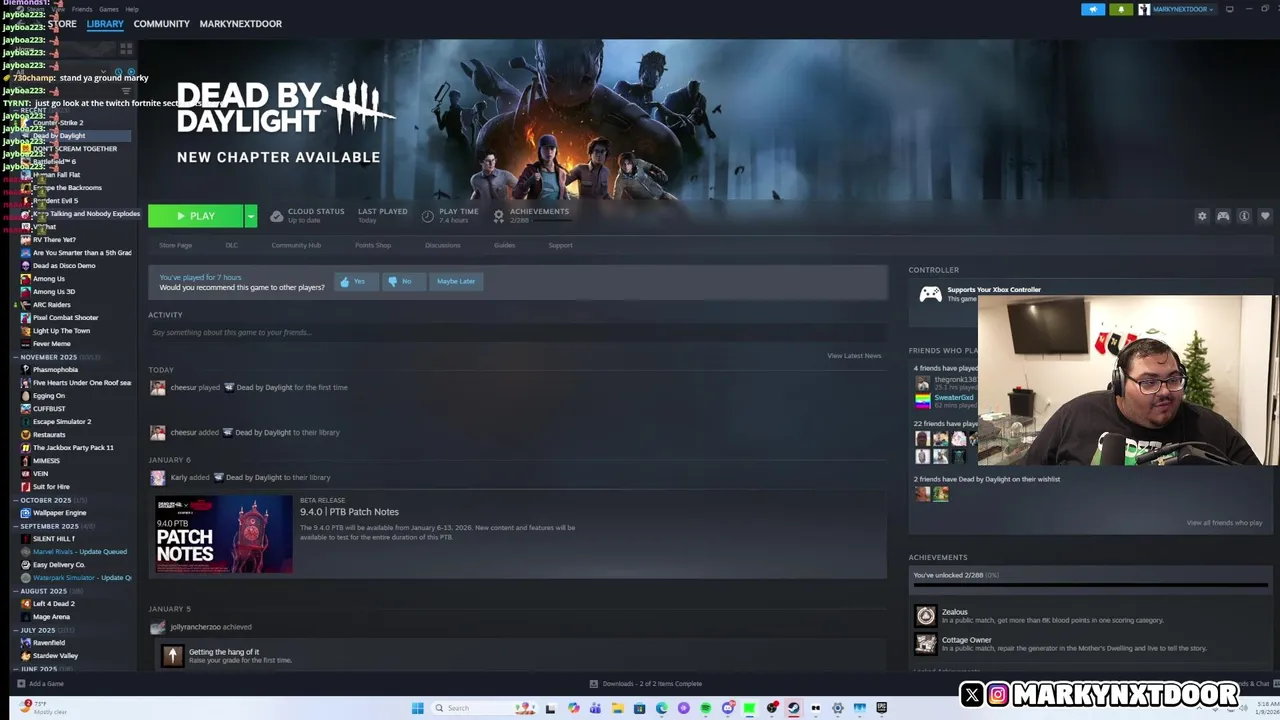Open the Games menu in Steam
The height and width of the screenshot is (720, 1280).
coord(108,9)
